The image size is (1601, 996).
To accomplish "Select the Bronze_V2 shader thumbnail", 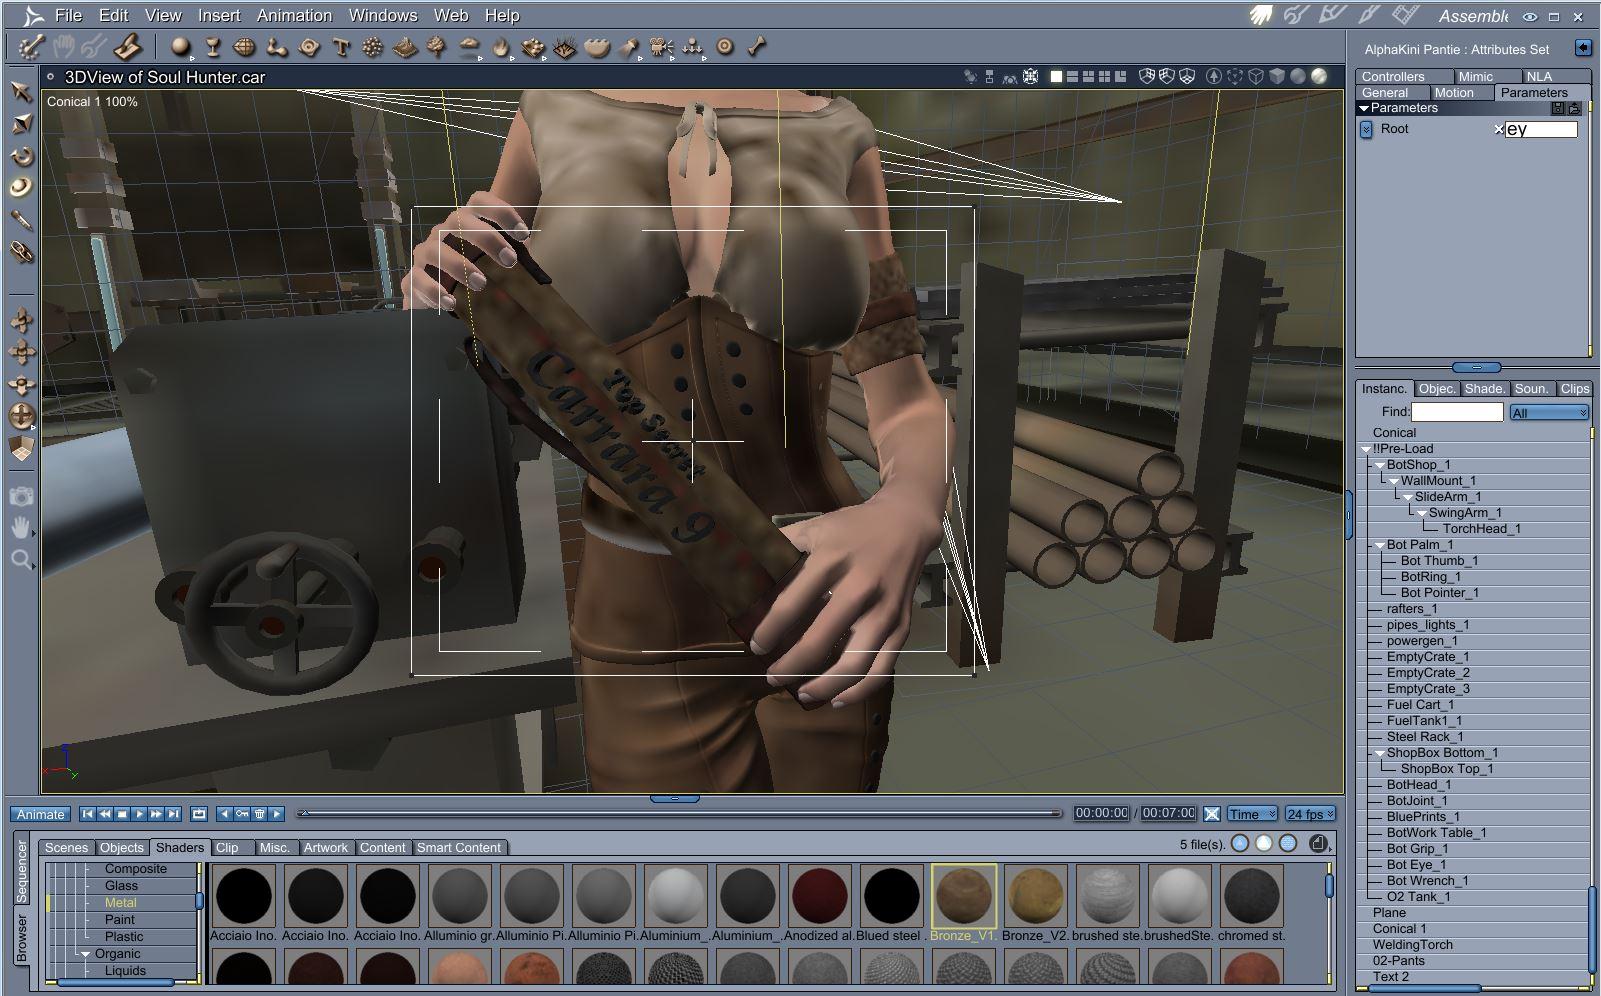I will coord(1036,896).
